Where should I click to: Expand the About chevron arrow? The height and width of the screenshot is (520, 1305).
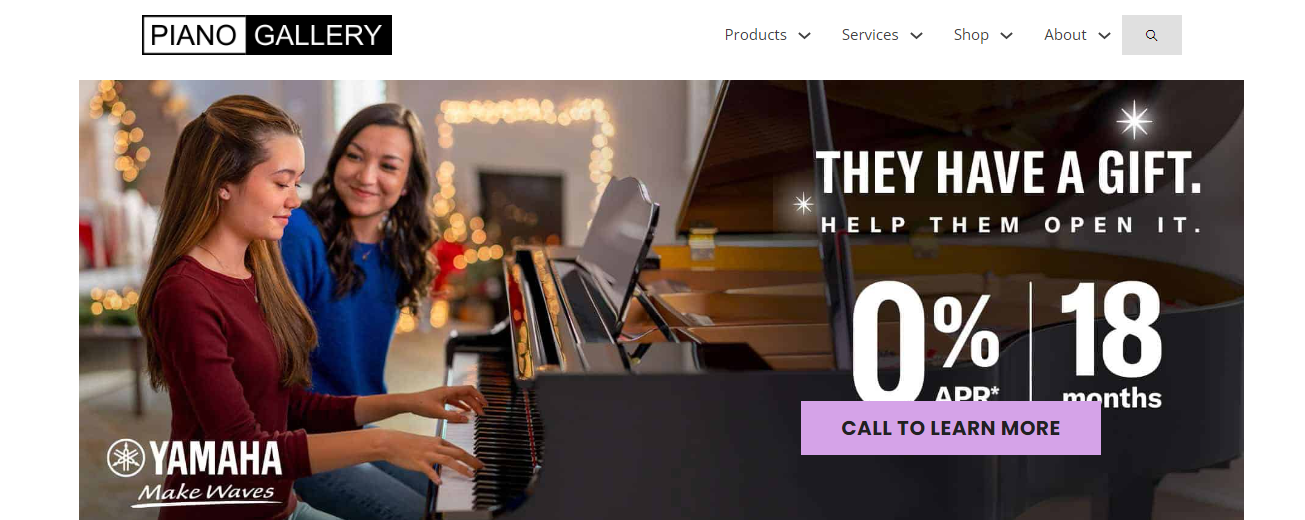[1104, 35]
